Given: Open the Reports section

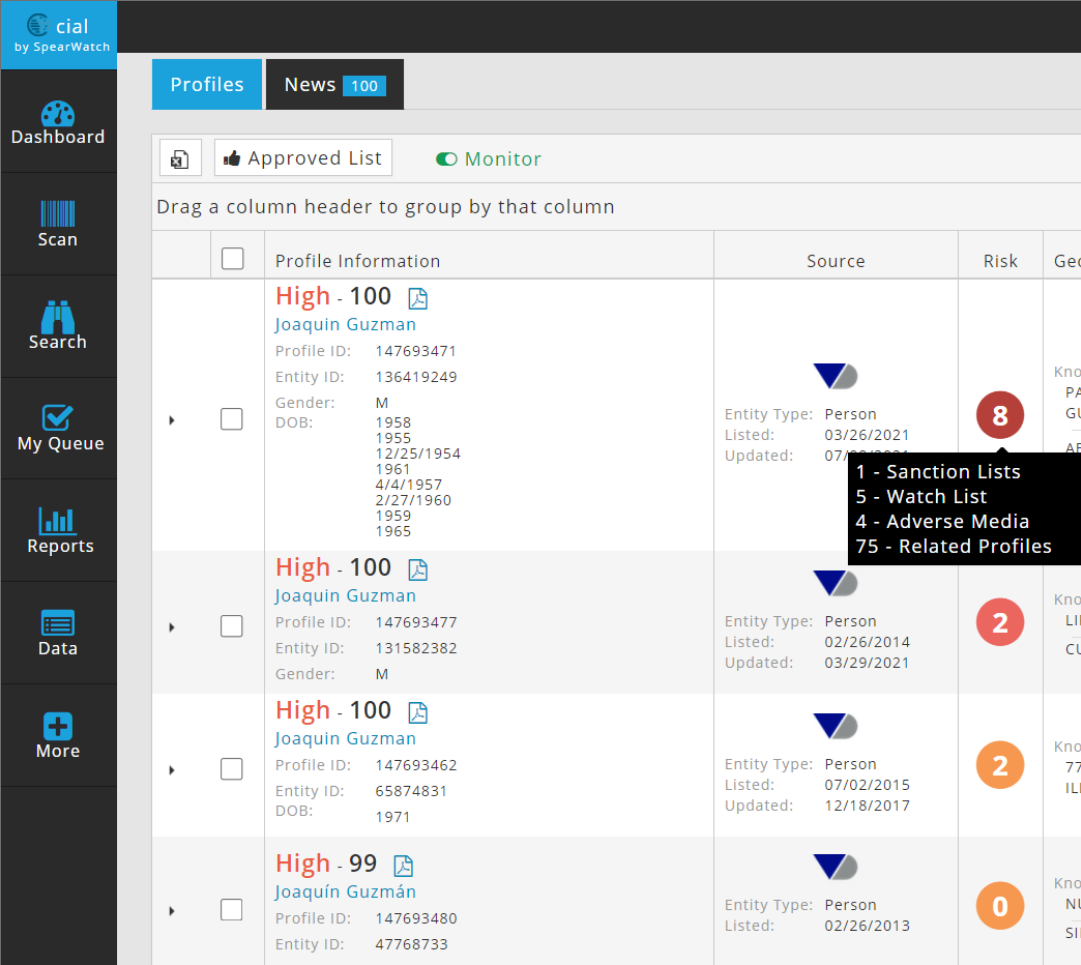Looking at the screenshot, I should coord(58,530).
